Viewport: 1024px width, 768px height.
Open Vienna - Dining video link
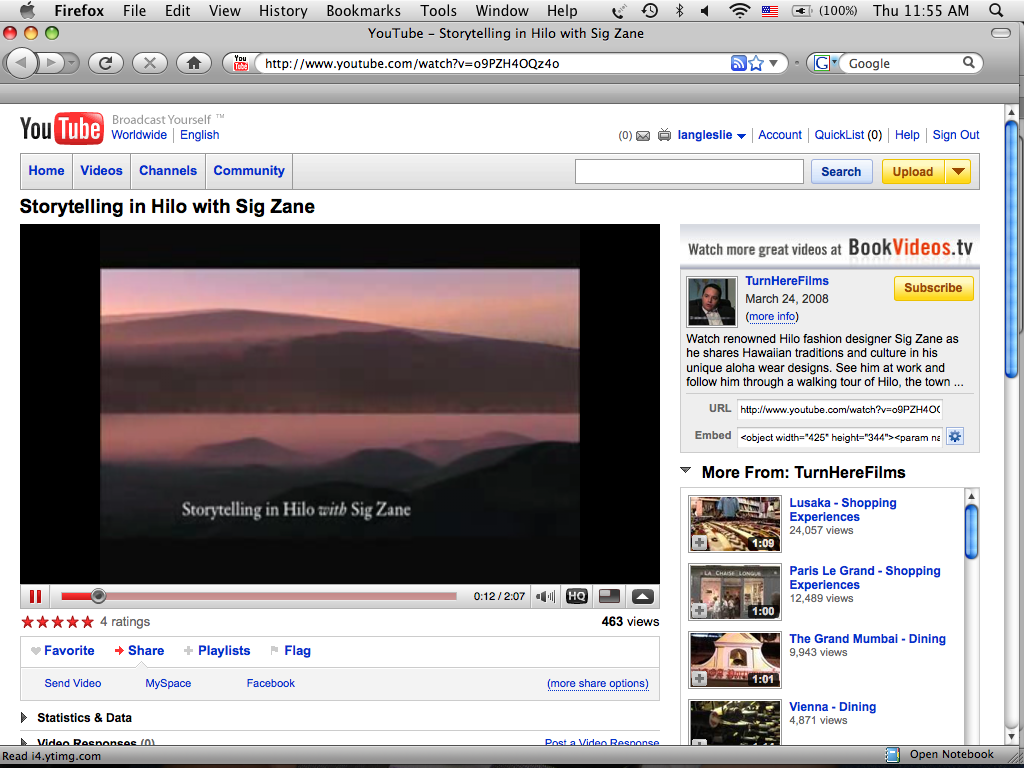(x=832, y=707)
